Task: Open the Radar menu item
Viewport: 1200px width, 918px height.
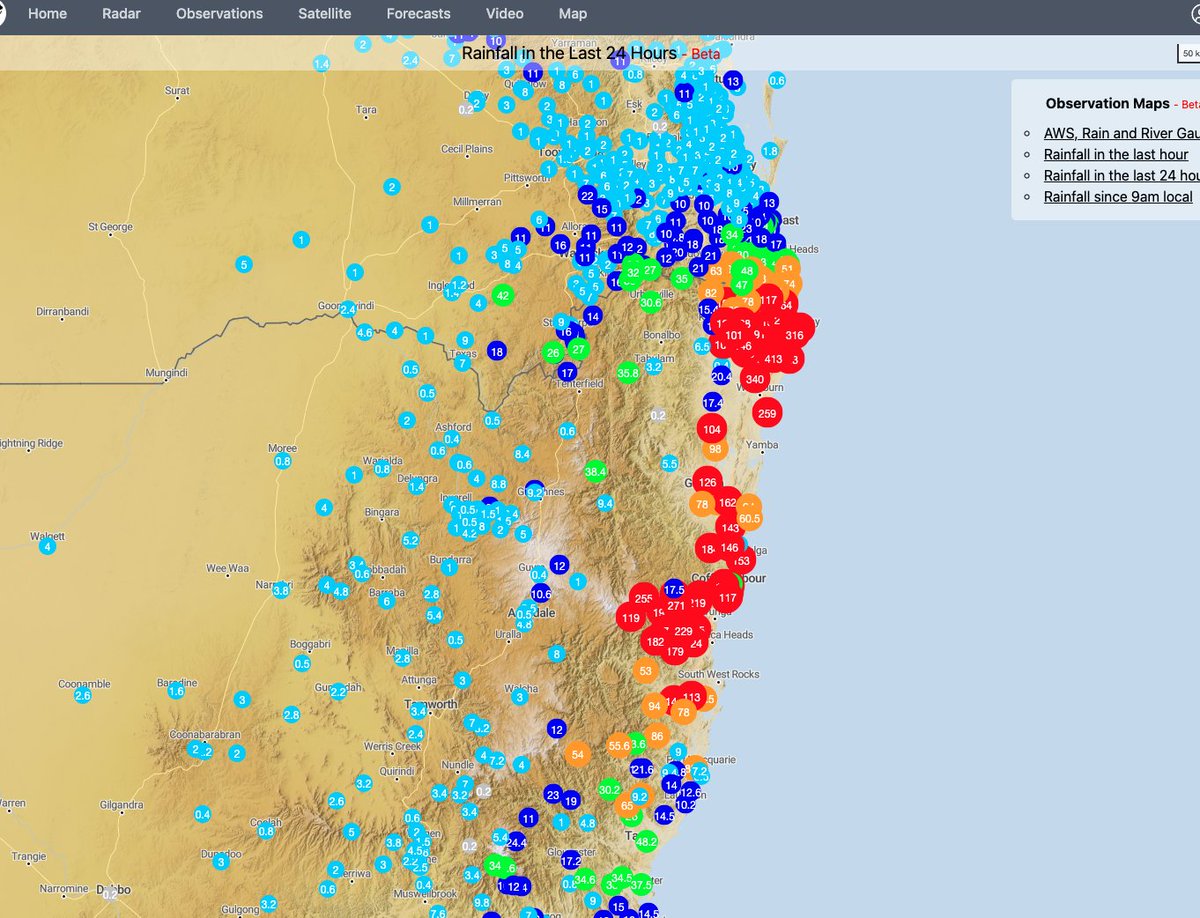Action: coord(122,14)
